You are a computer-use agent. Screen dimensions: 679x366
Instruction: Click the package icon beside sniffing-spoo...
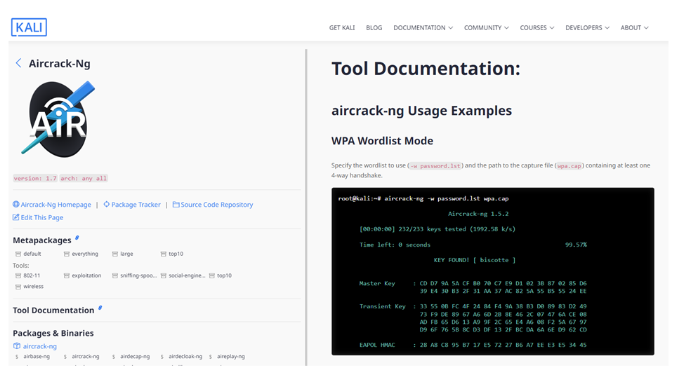[115, 275]
